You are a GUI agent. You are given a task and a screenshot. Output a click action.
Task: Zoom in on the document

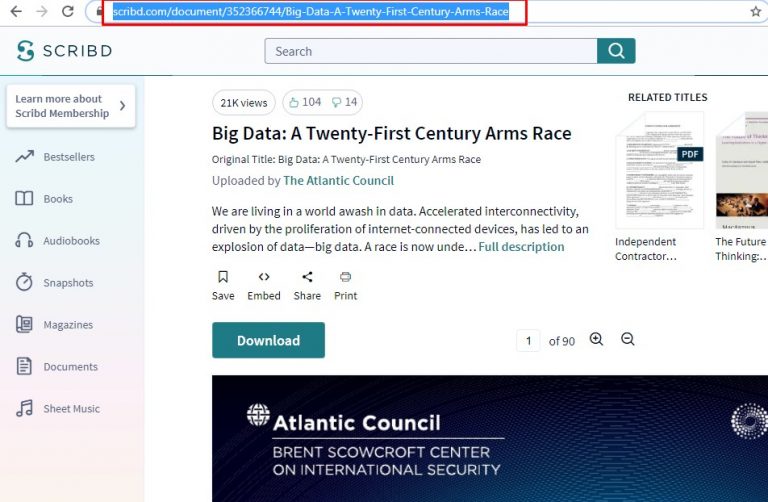point(596,339)
